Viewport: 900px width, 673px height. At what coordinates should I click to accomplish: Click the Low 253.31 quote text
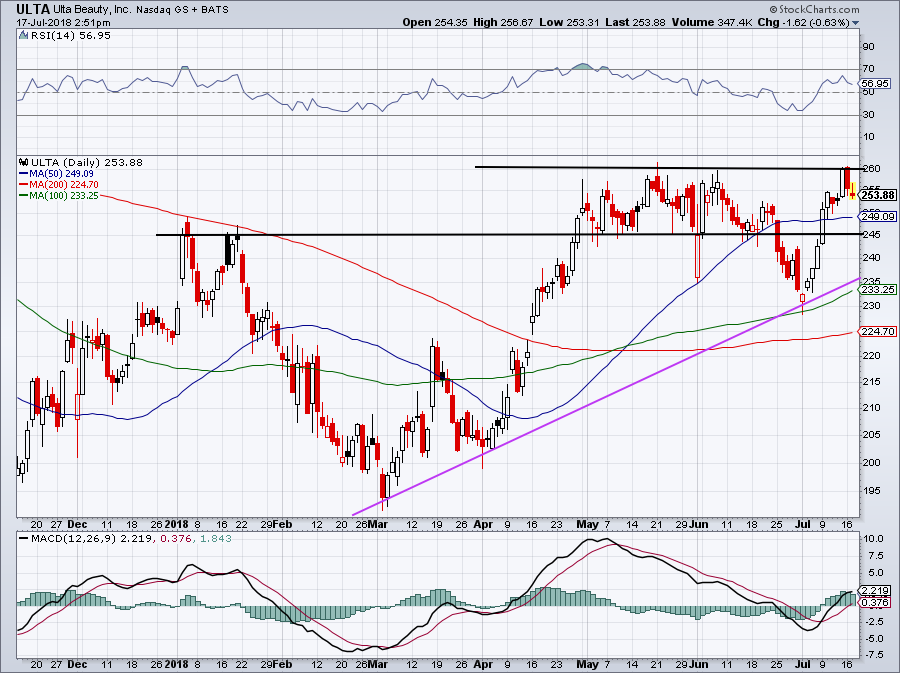point(569,22)
